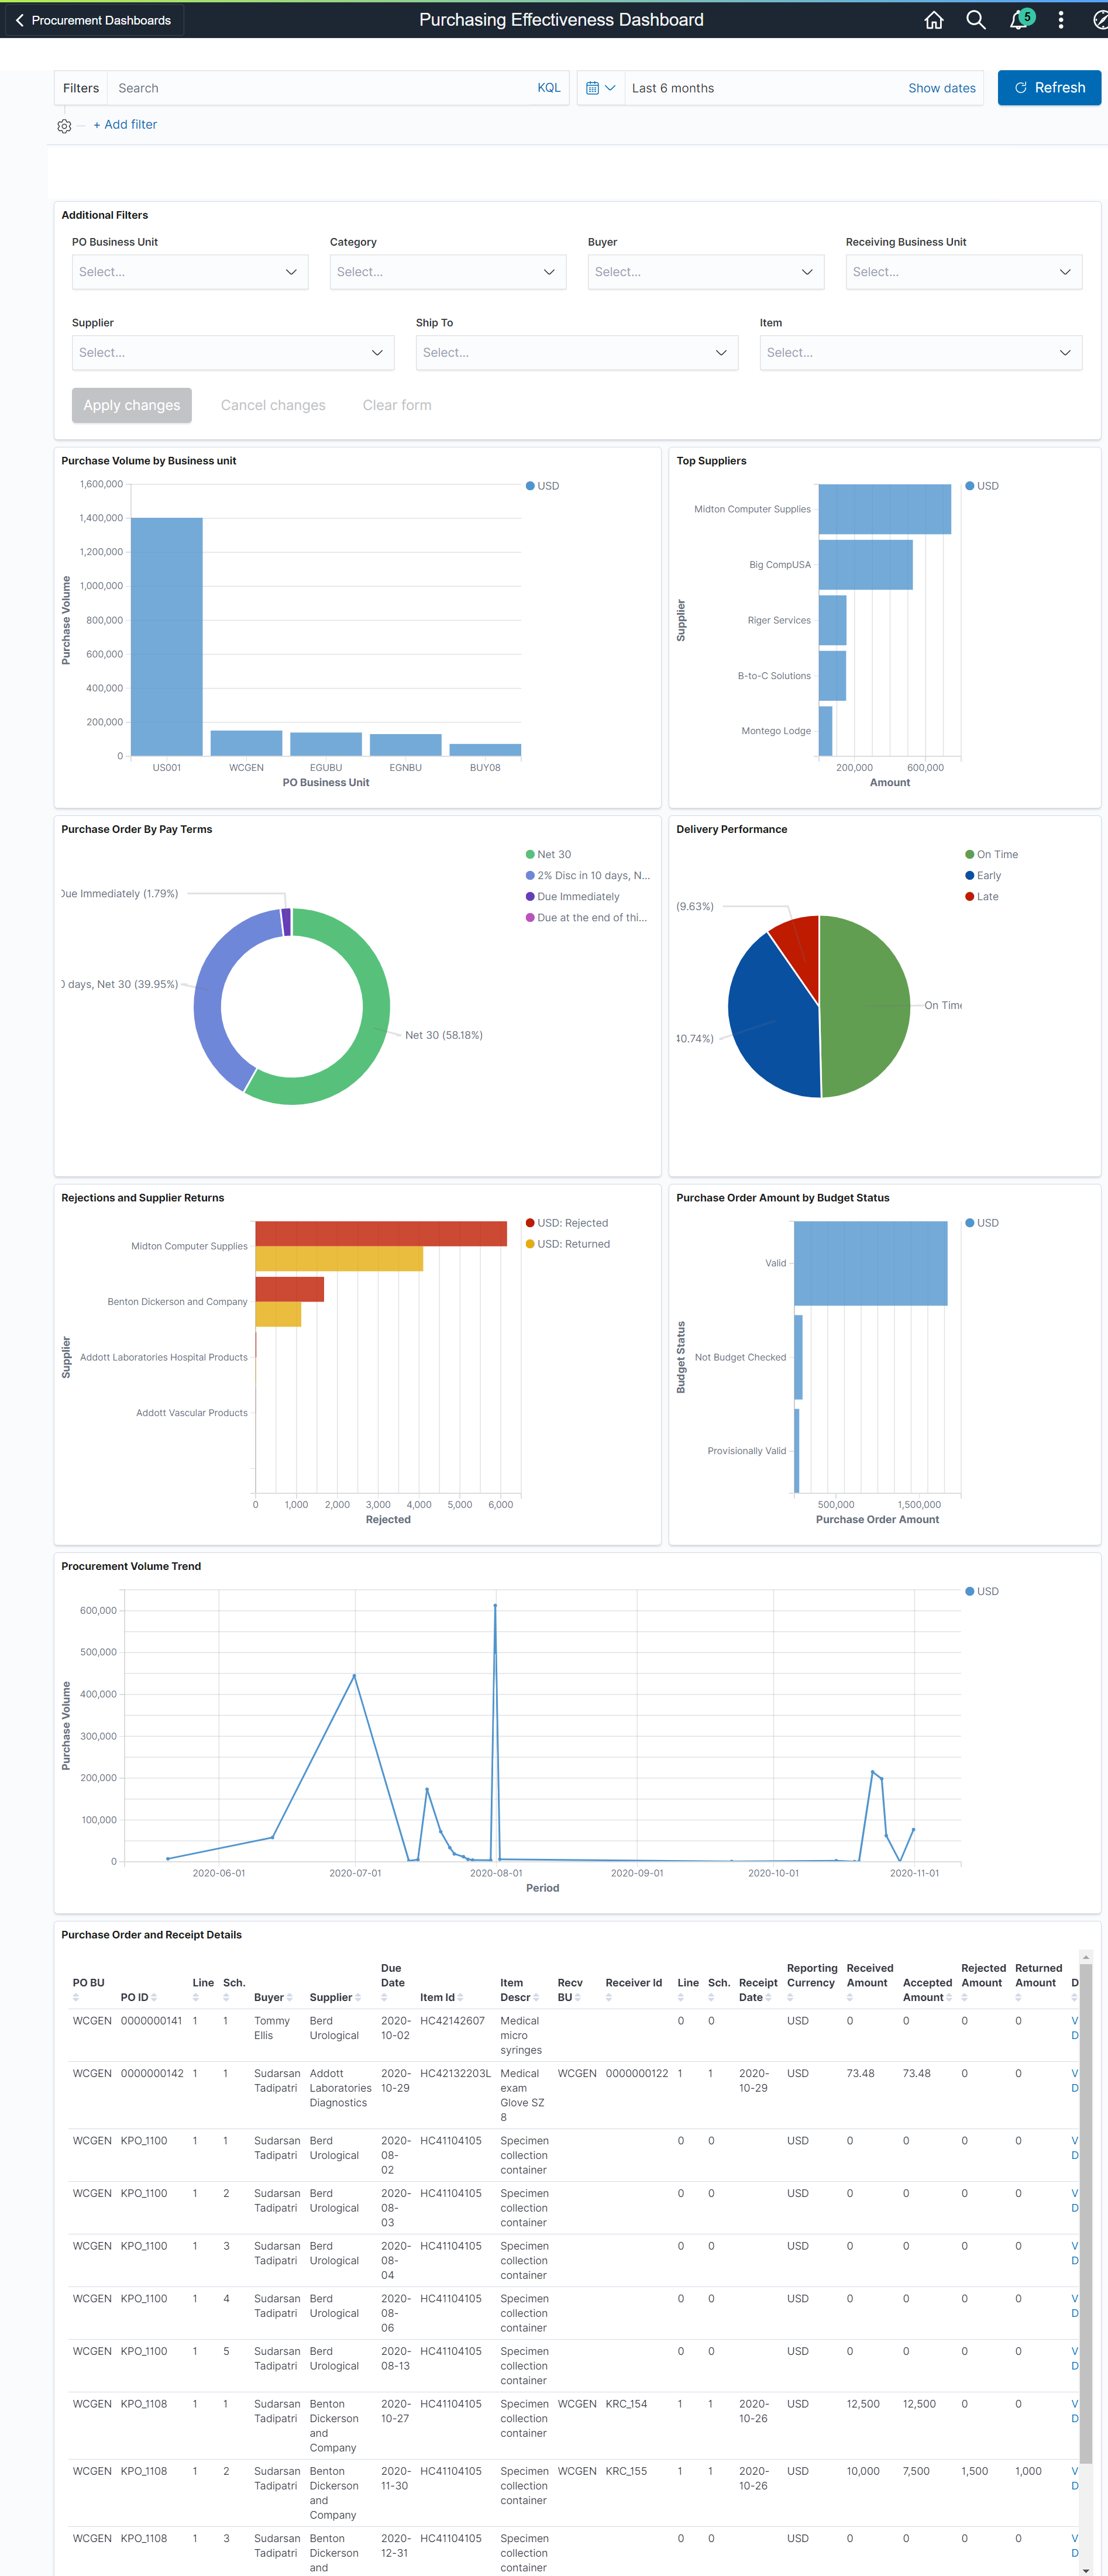Sort table by Item Id column
The width and height of the screenshot is (1108, 2576).
coord(441,1997)
